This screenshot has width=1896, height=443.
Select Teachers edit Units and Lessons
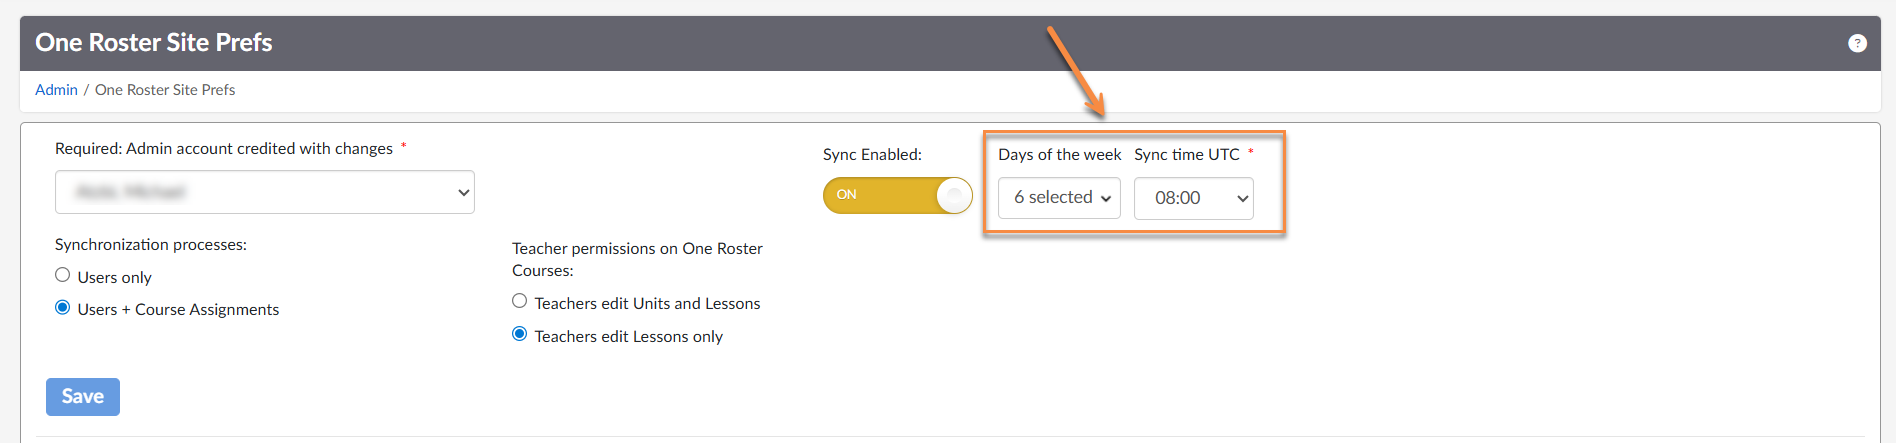[520, 301]
